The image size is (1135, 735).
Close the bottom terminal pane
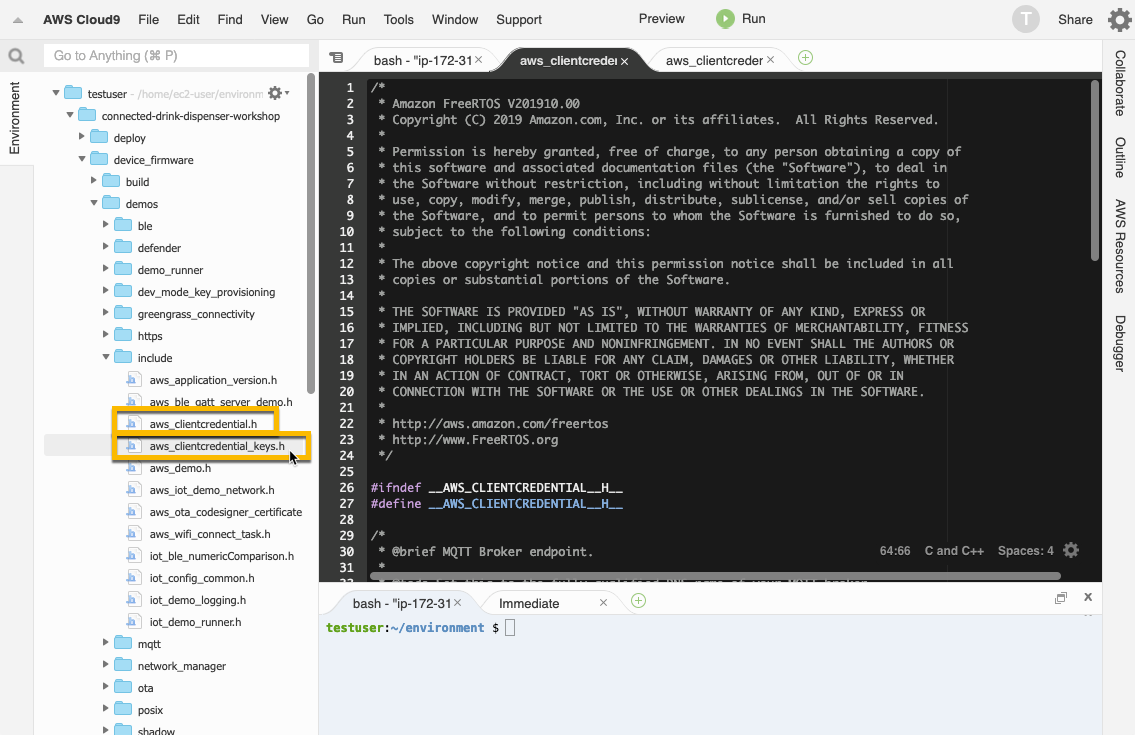tap(1088, 597)
